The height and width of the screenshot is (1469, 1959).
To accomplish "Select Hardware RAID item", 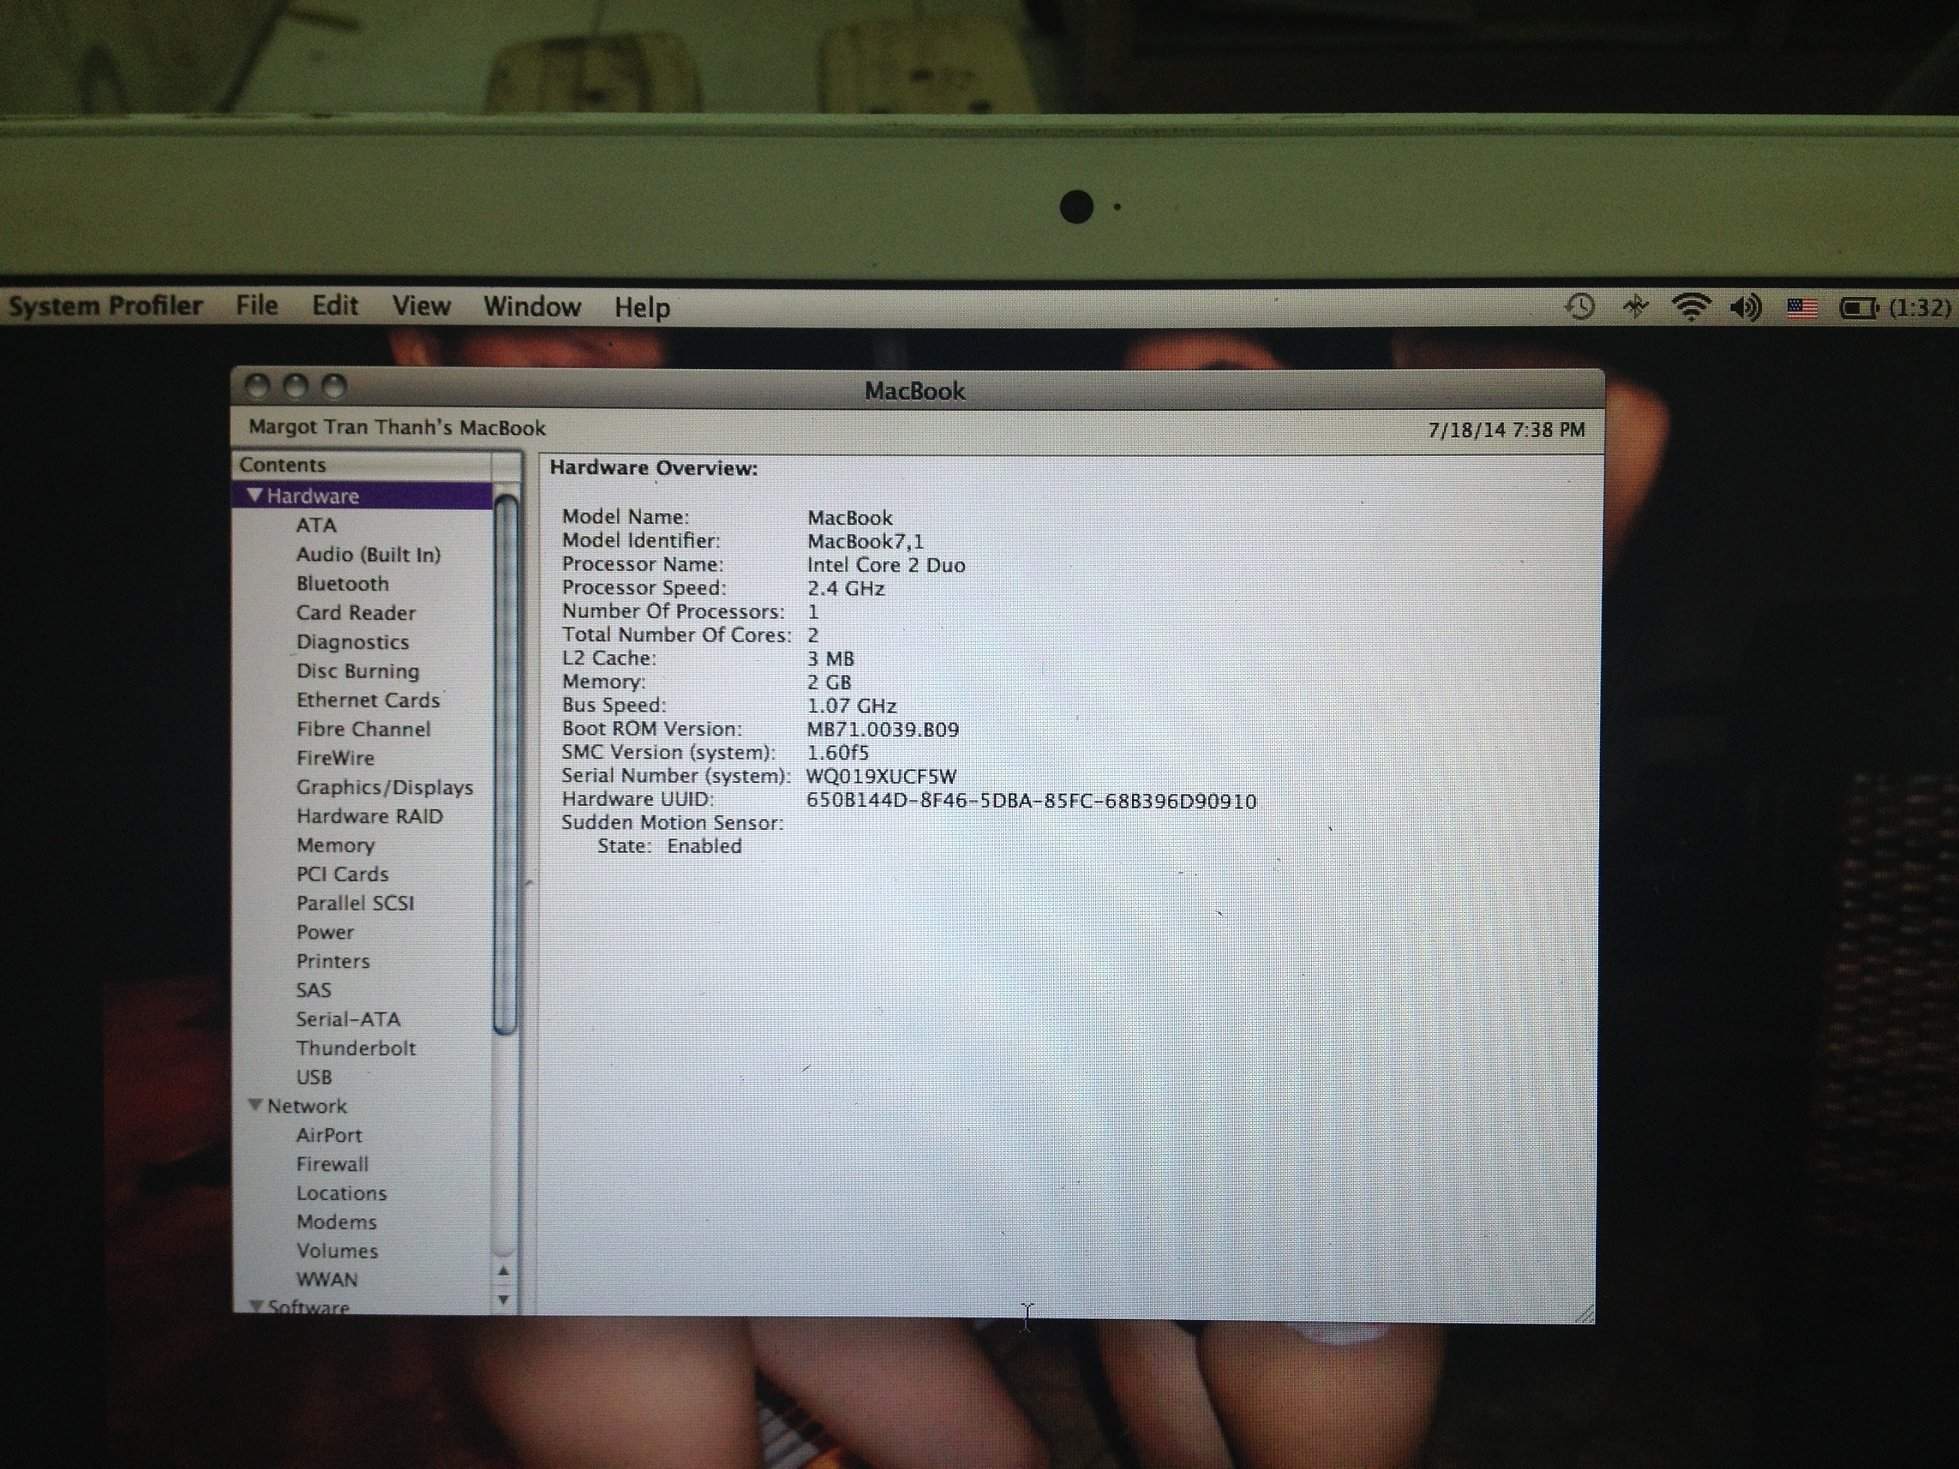I will click(369, 816).
